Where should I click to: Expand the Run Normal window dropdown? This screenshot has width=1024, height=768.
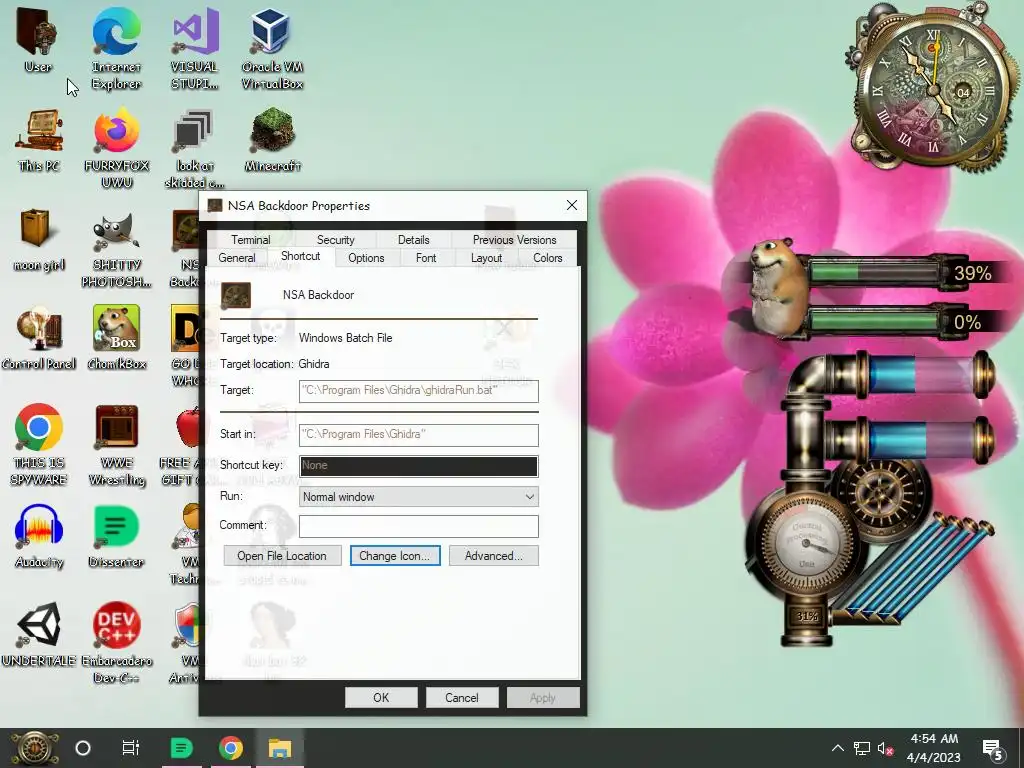(419, 497)
